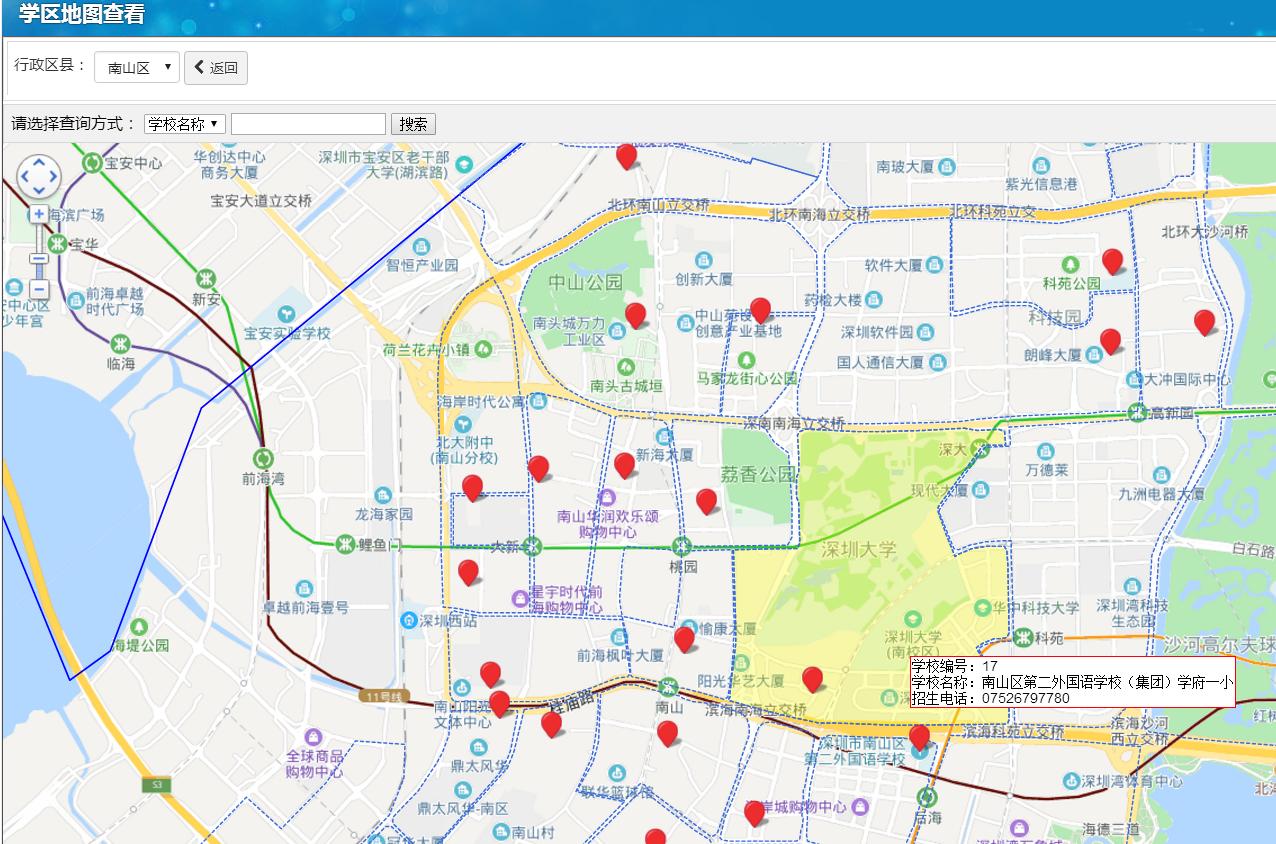1276x844 pixels.
Task: Open the 学校名称 query method dropdown
Action: pyautogui.click(x=185, y=124)
